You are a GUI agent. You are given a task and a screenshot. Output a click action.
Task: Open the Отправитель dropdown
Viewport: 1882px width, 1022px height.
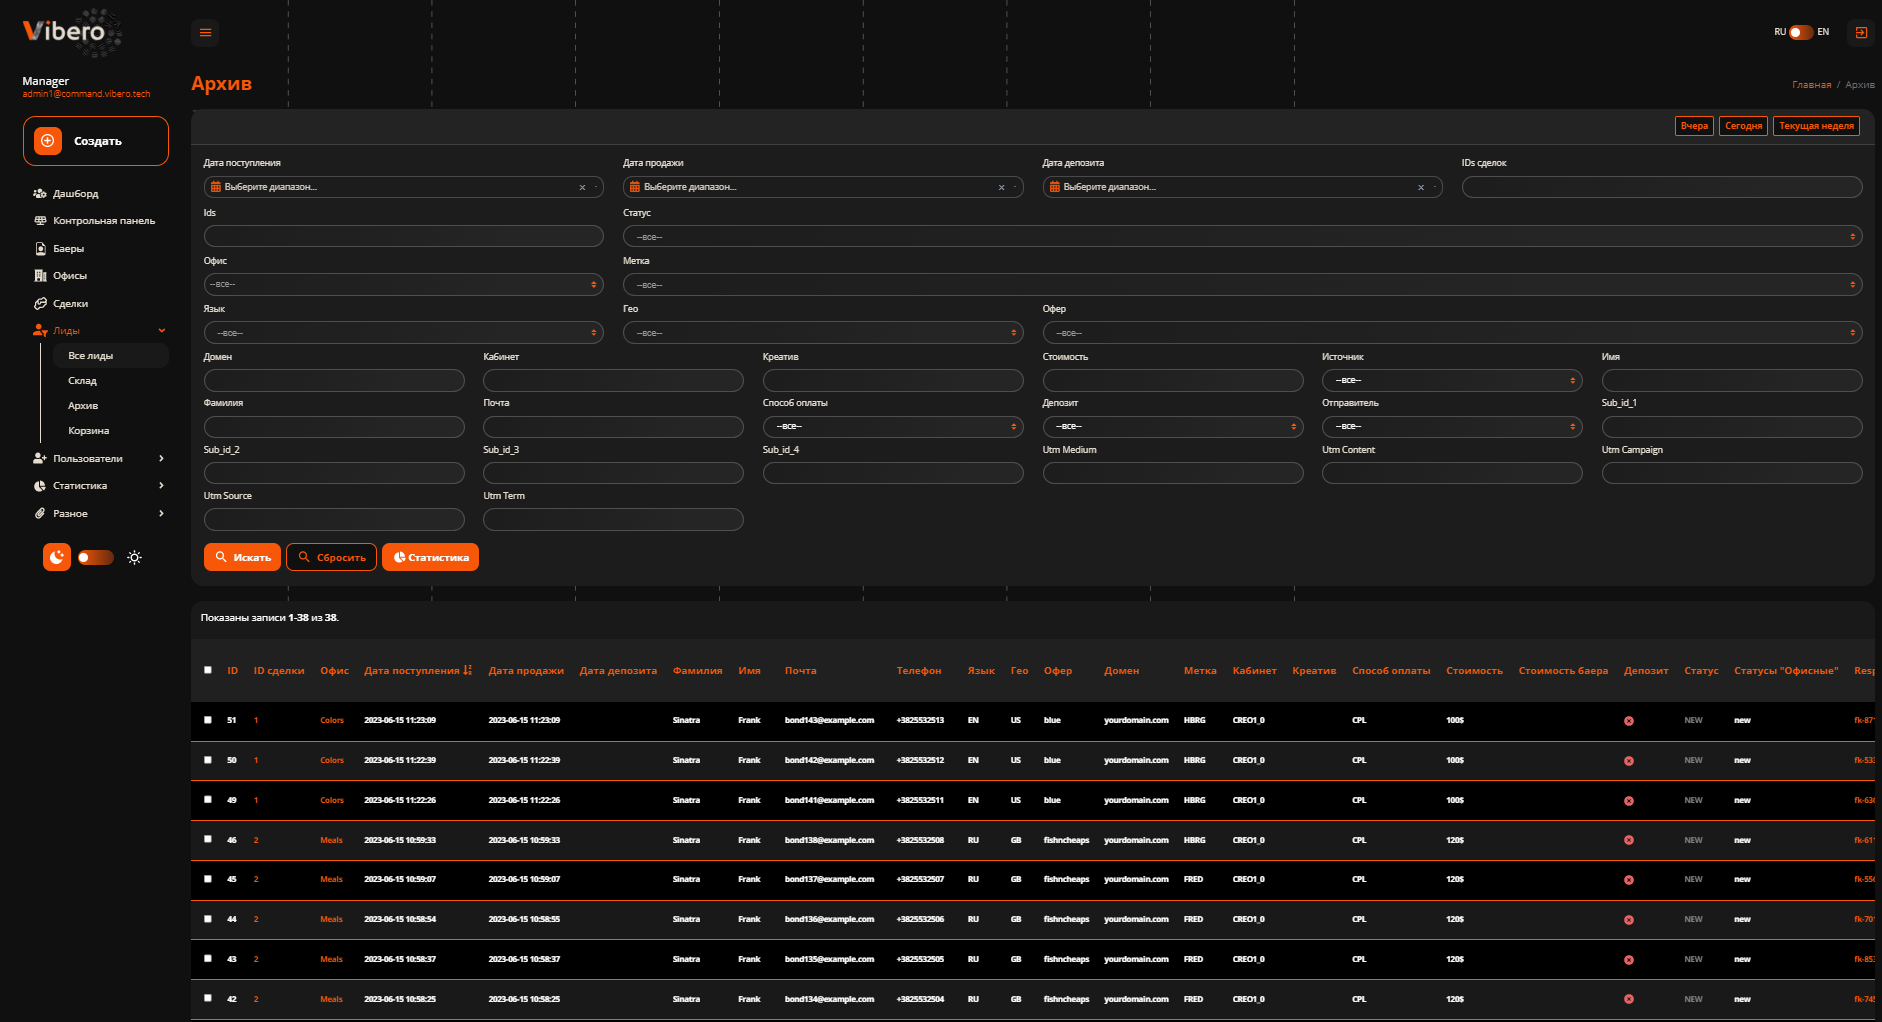tap(1452, 427)
